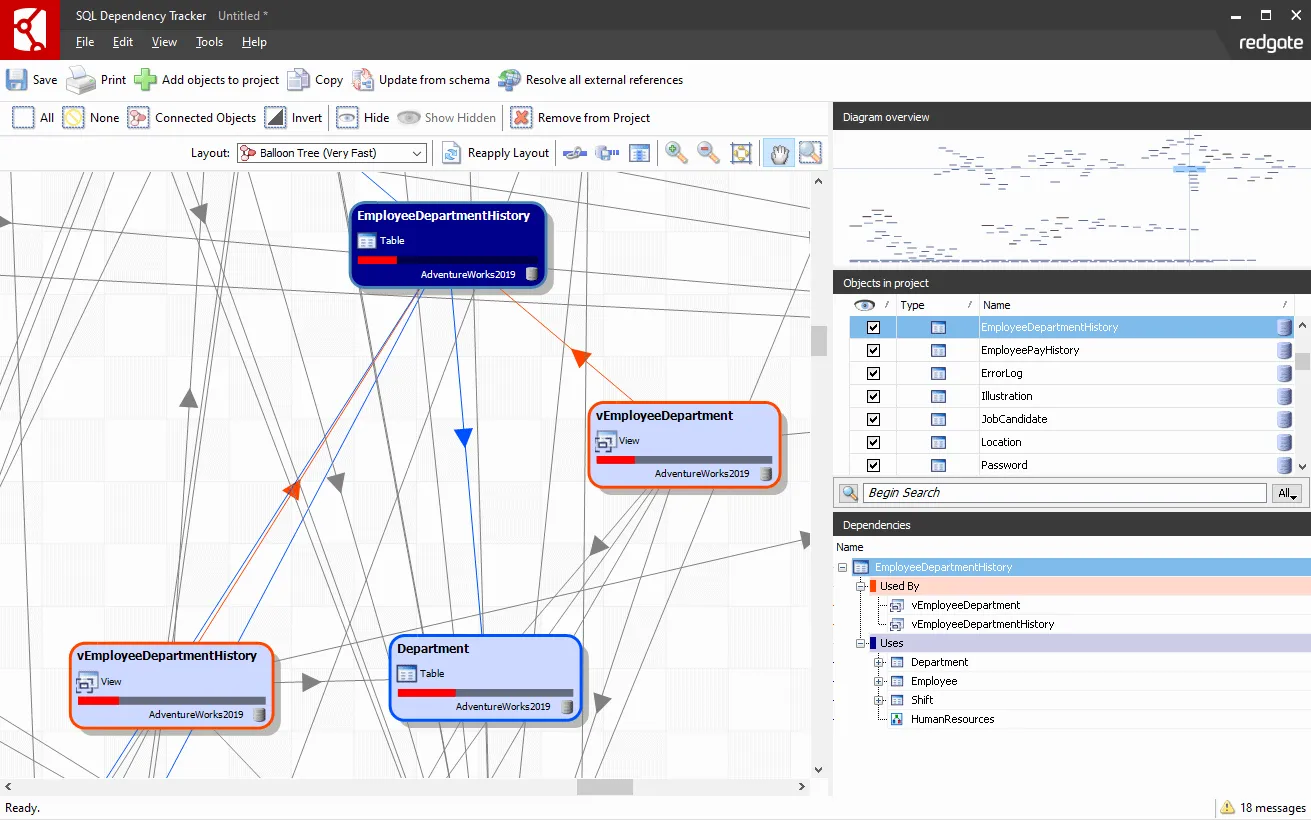Viewport: 1311px width, 820px height.
Task: Select the Pan tool in the diagram toolbar
Action: (x=778, y=152)
